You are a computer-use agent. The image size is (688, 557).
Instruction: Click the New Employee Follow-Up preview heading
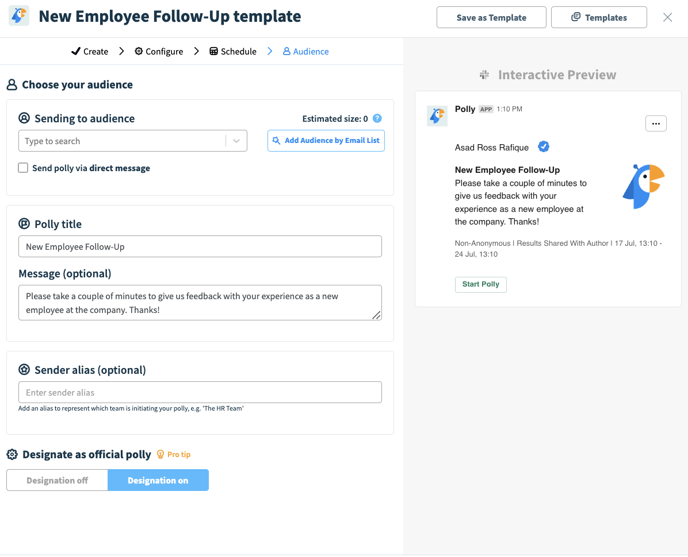(507, 170)
